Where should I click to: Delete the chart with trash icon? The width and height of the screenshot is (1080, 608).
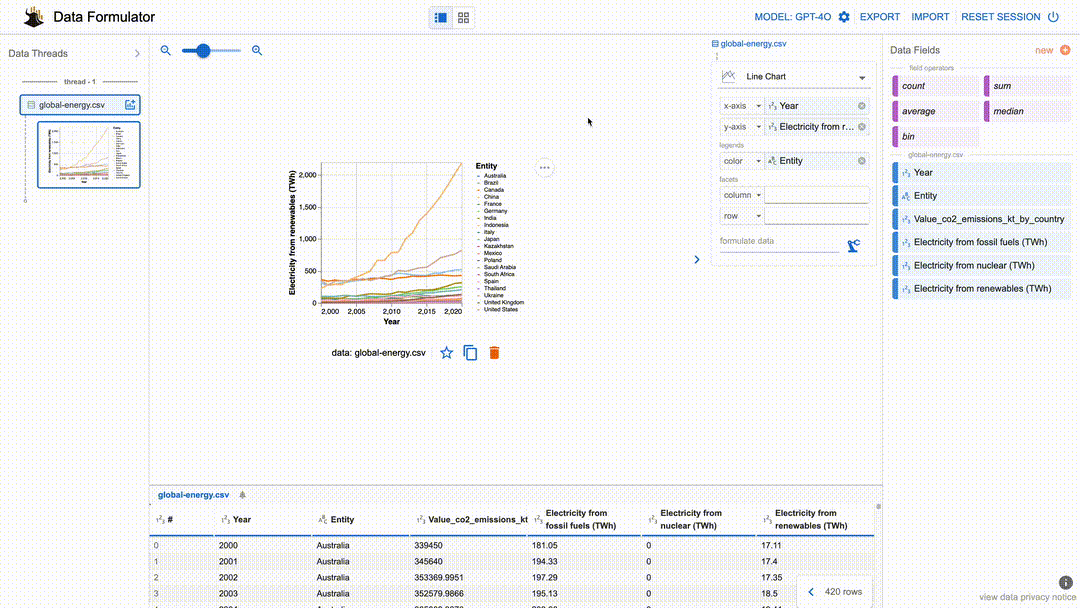click(494, 353)
